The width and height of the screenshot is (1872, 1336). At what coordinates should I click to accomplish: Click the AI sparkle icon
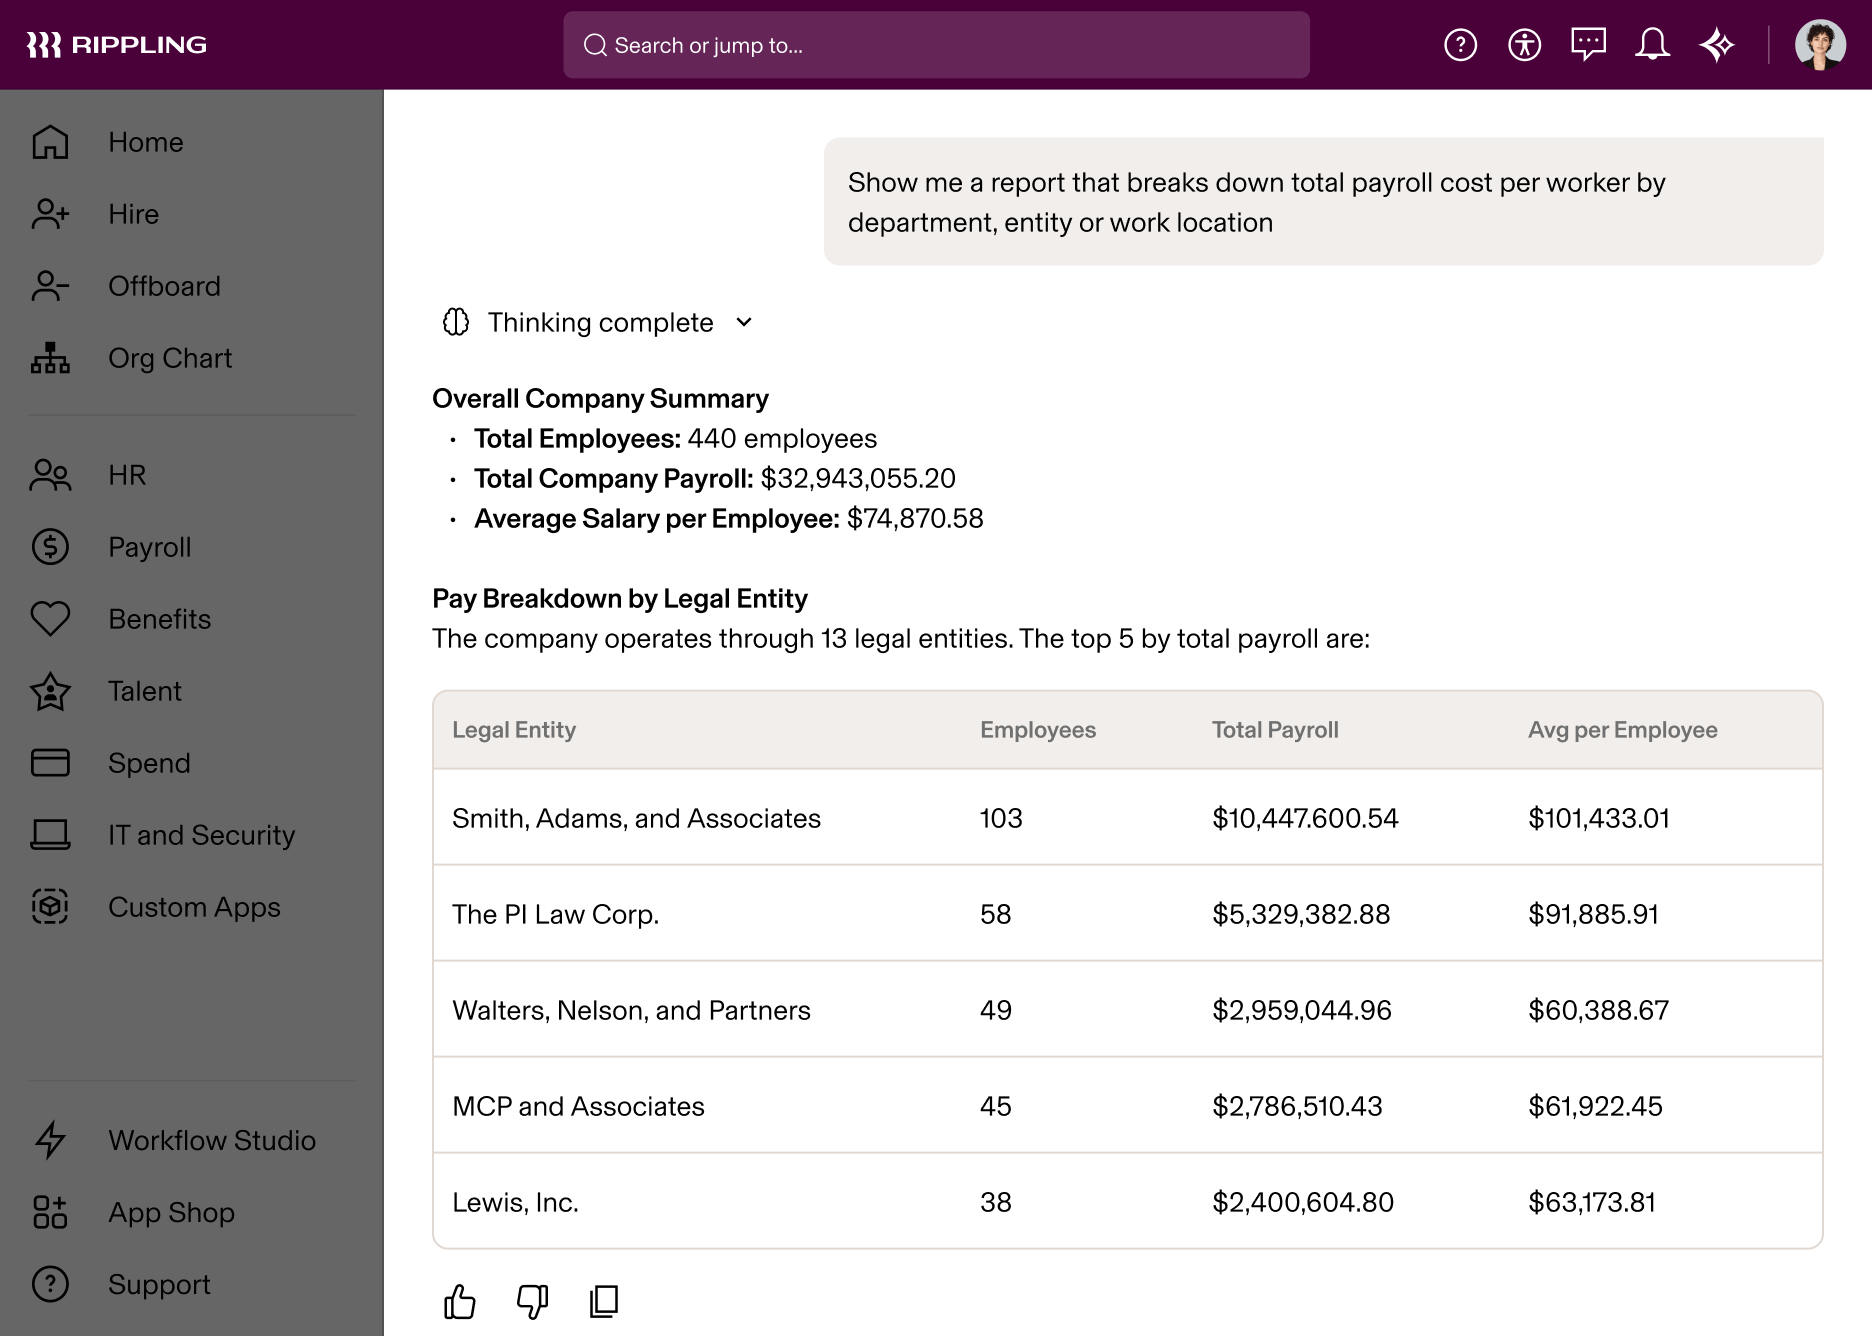(x=1718, y=44)
